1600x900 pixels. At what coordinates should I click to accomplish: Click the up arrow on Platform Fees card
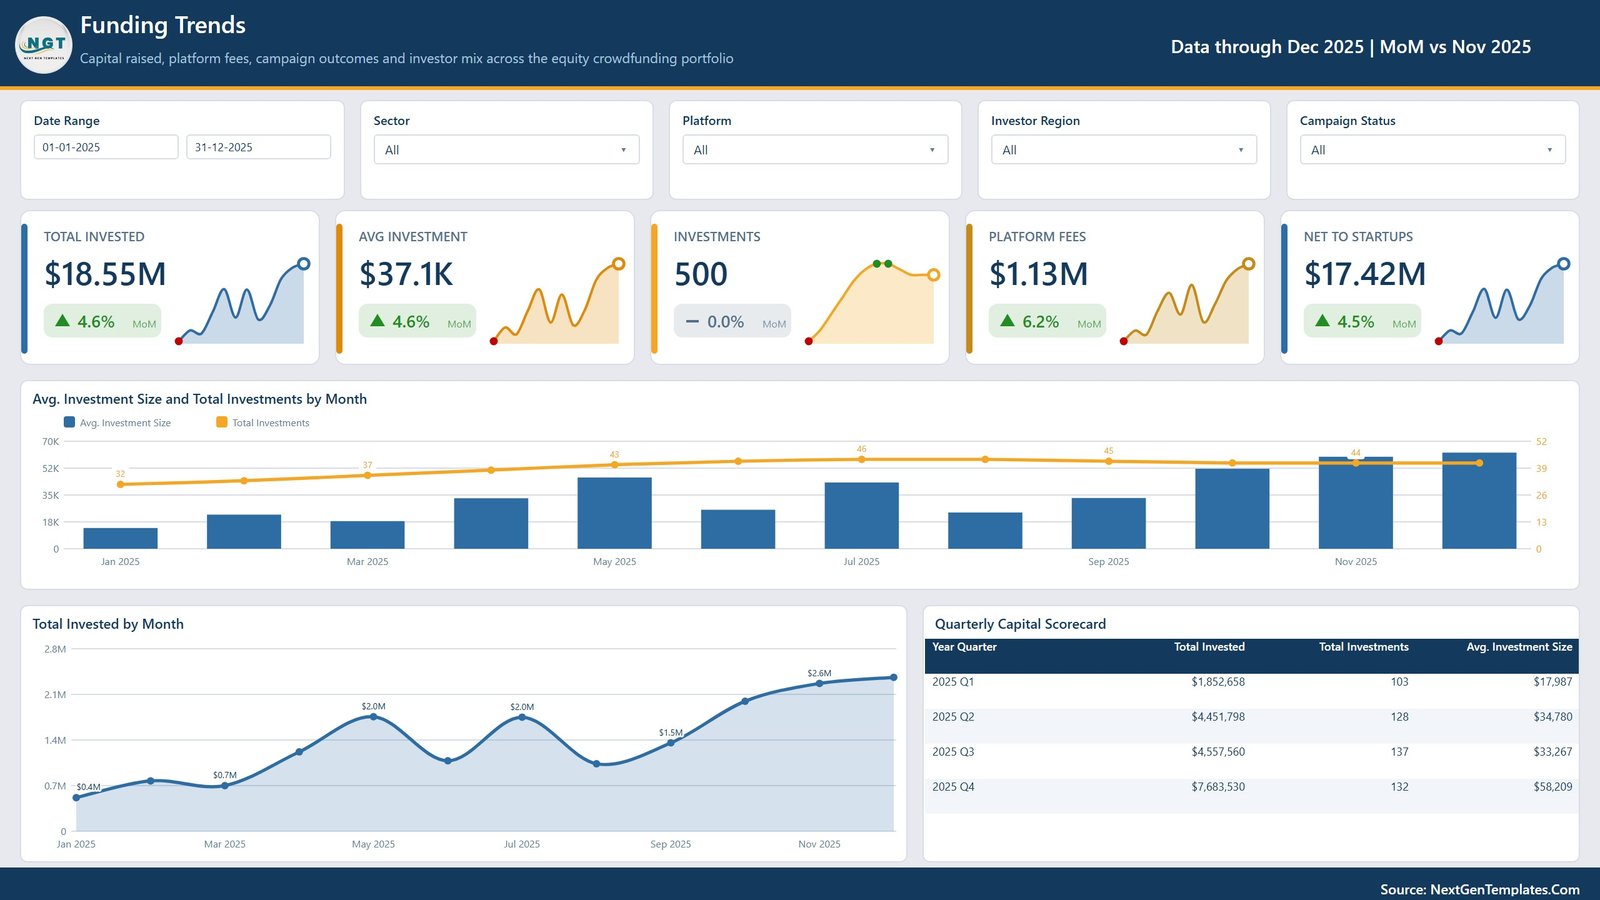pyautogui.click(x=1008, y=321)
